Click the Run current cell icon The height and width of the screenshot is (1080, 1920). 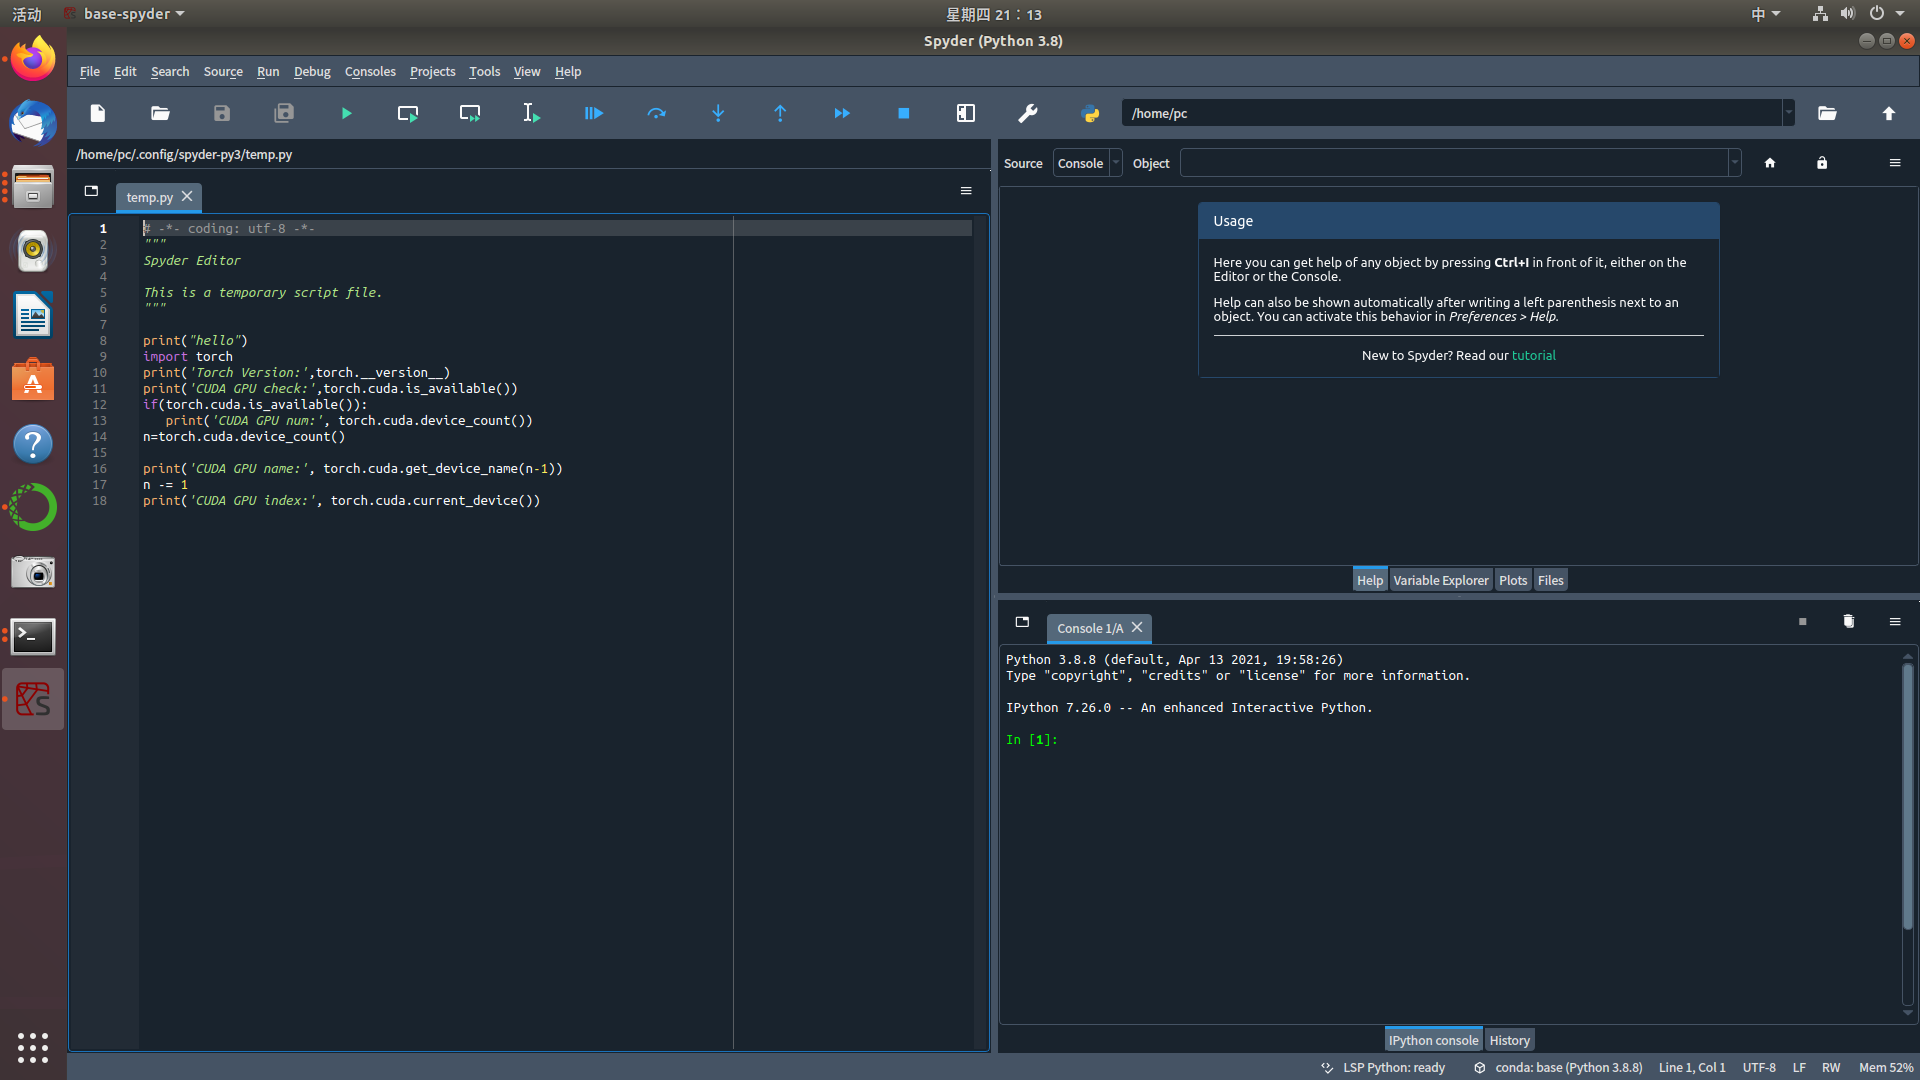407,113
